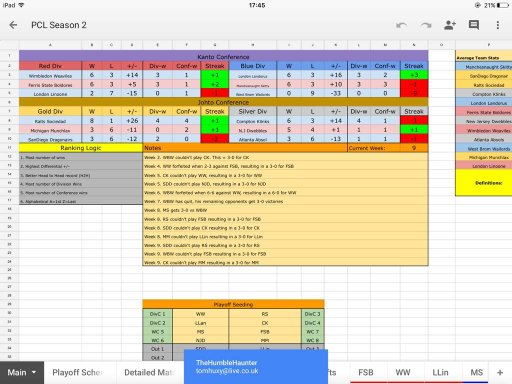This screenshot has height=384, width=512.
Task: Open the MS sheet tab
Action: click(476, 372)
